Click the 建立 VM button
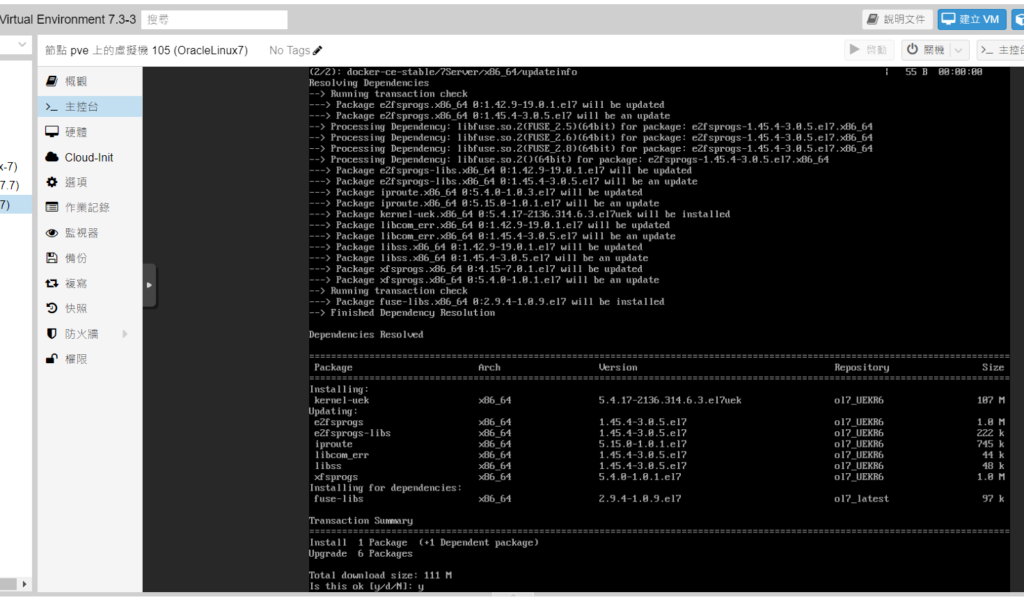1024x597 pixels. click(x=971, y=19)
